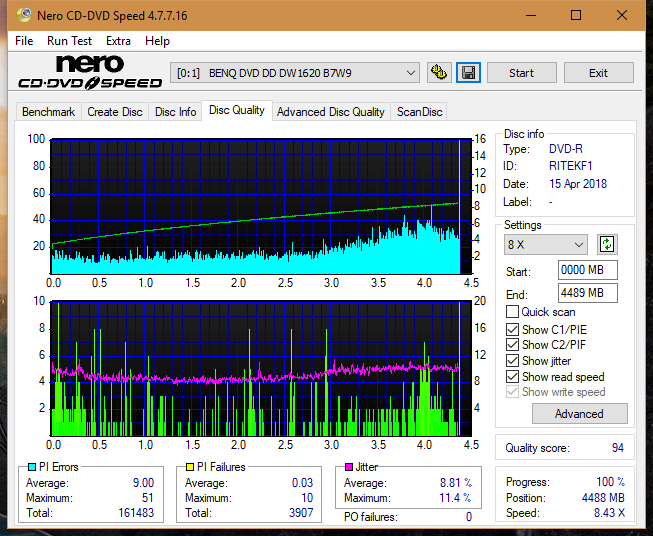Click the save floppy disk icon
653x536 pixels.
(469, 73)
